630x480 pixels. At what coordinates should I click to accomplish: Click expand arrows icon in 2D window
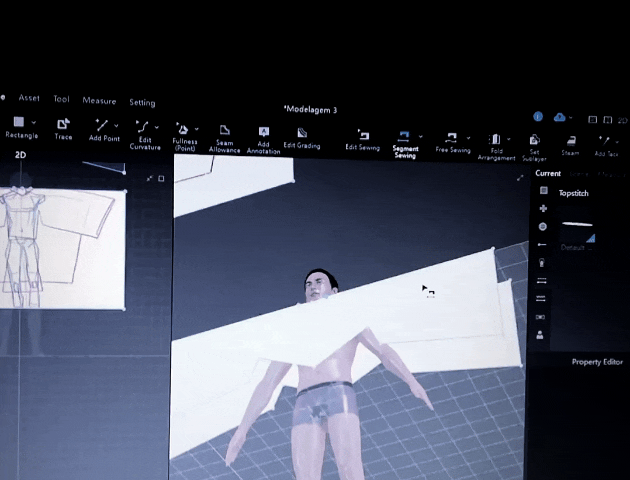[149, 178]
